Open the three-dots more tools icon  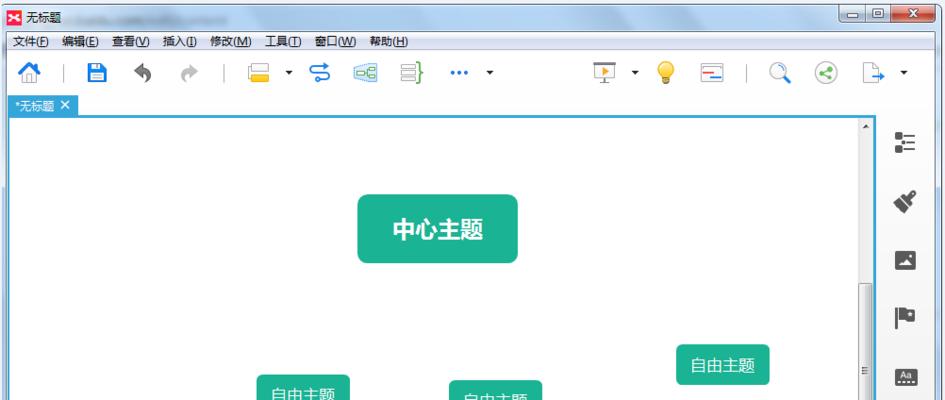(x=459, y=73)
